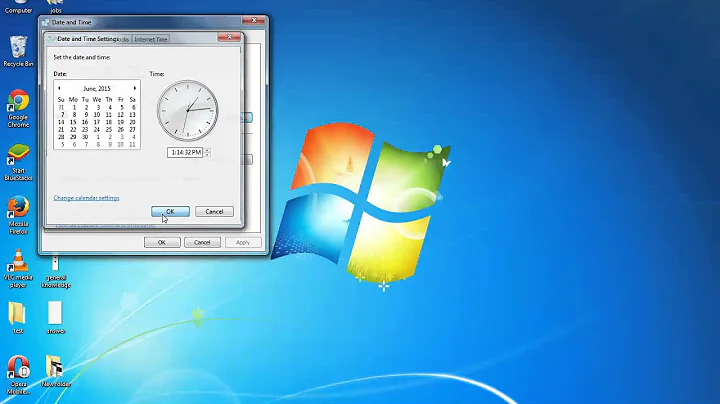Select June 16 in the calendar
720x404 pixels.
(85, 122)
